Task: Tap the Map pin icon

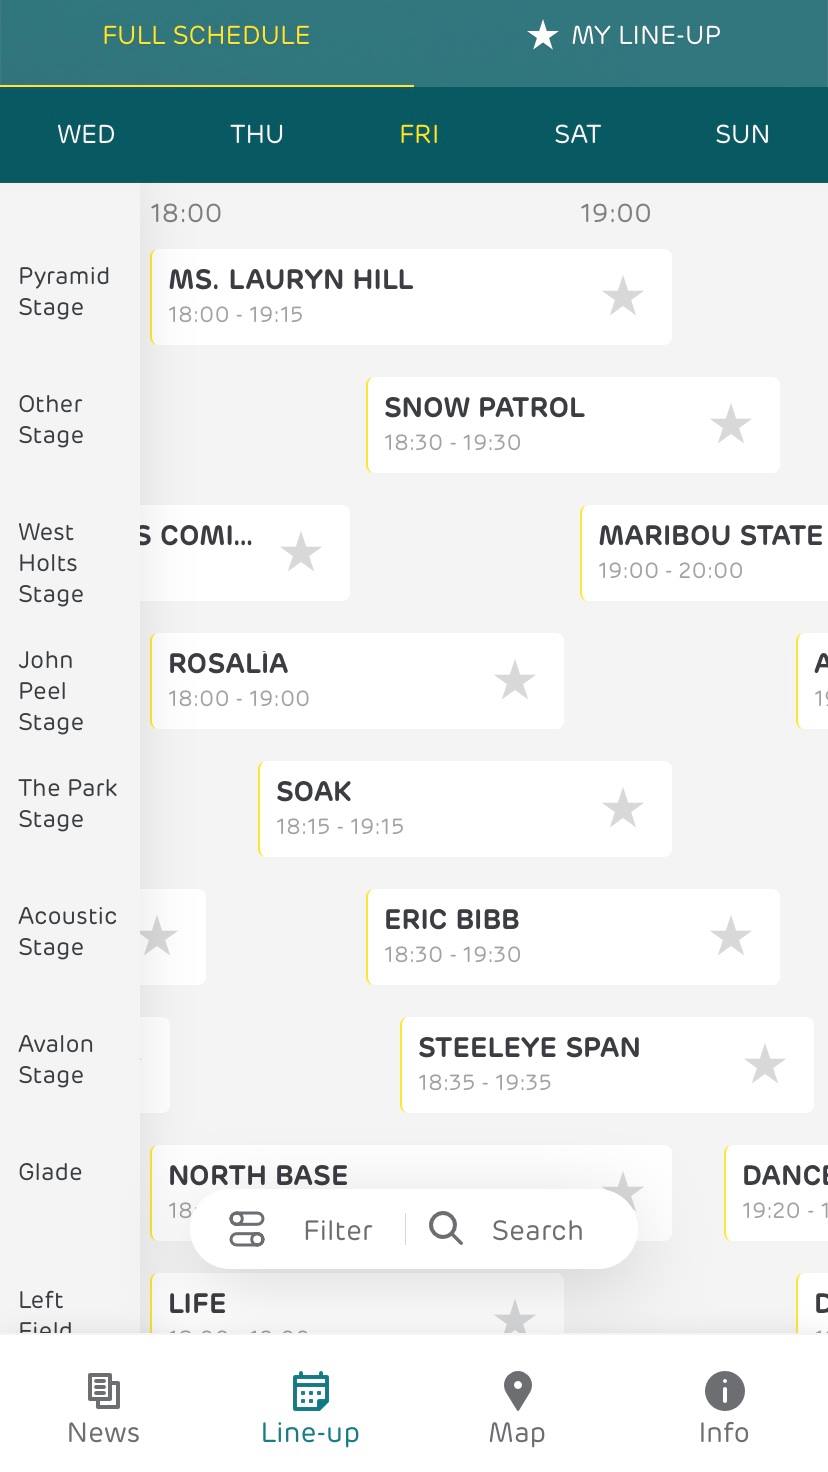Action: [517, 1391]
